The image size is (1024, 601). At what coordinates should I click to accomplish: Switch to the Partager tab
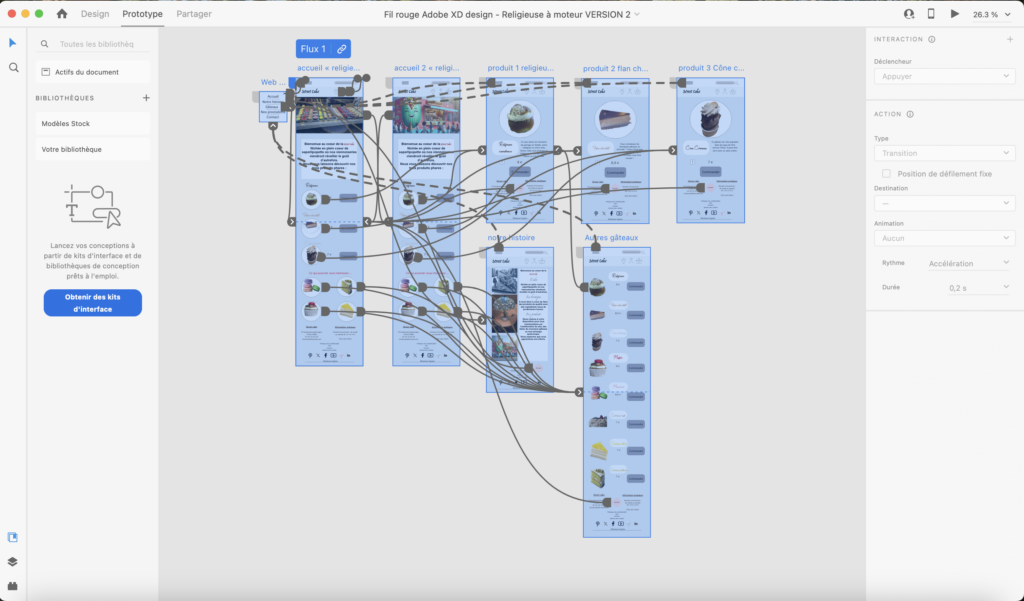pyautogui.click(x=193, y=14)
